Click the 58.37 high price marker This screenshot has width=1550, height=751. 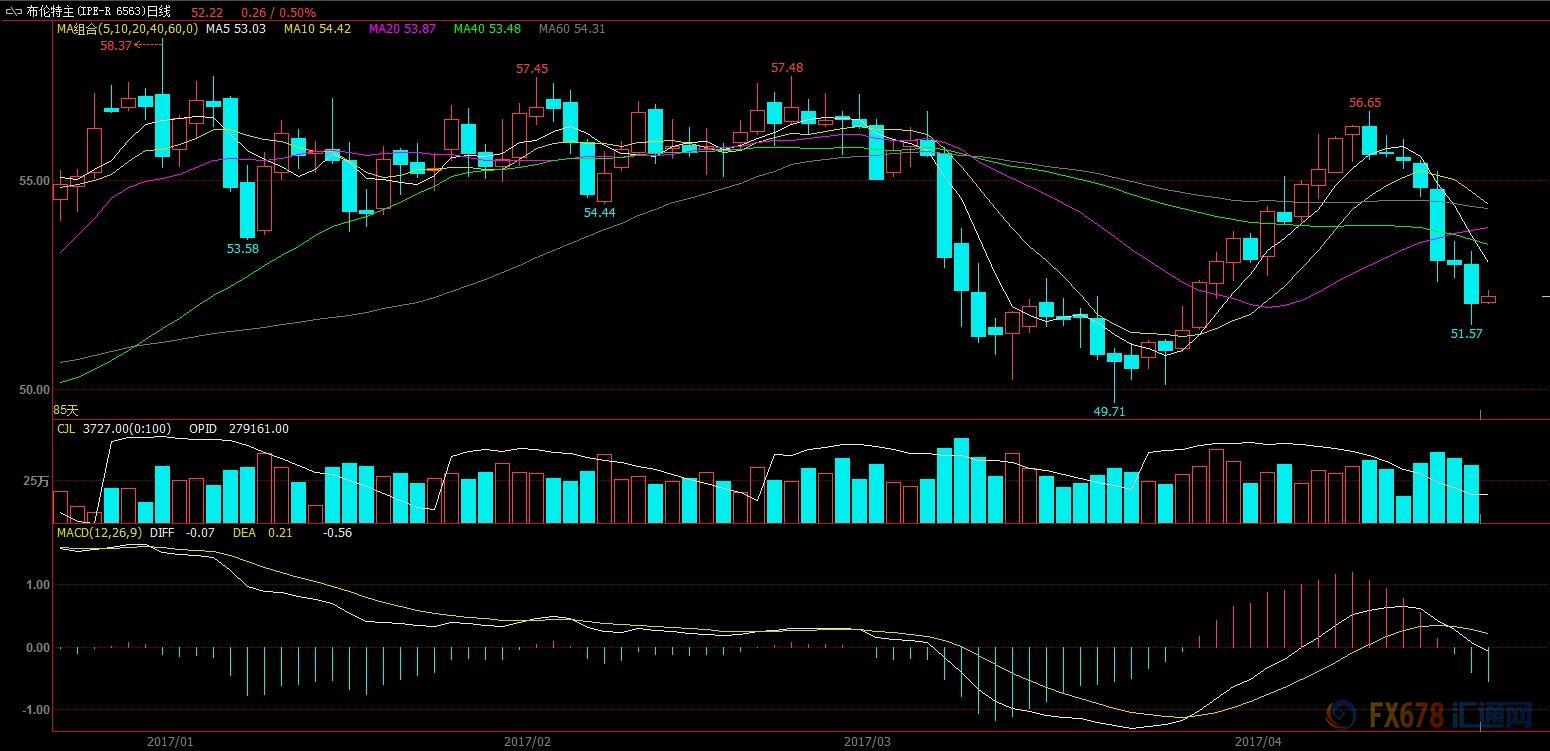(x=116, y=45)
